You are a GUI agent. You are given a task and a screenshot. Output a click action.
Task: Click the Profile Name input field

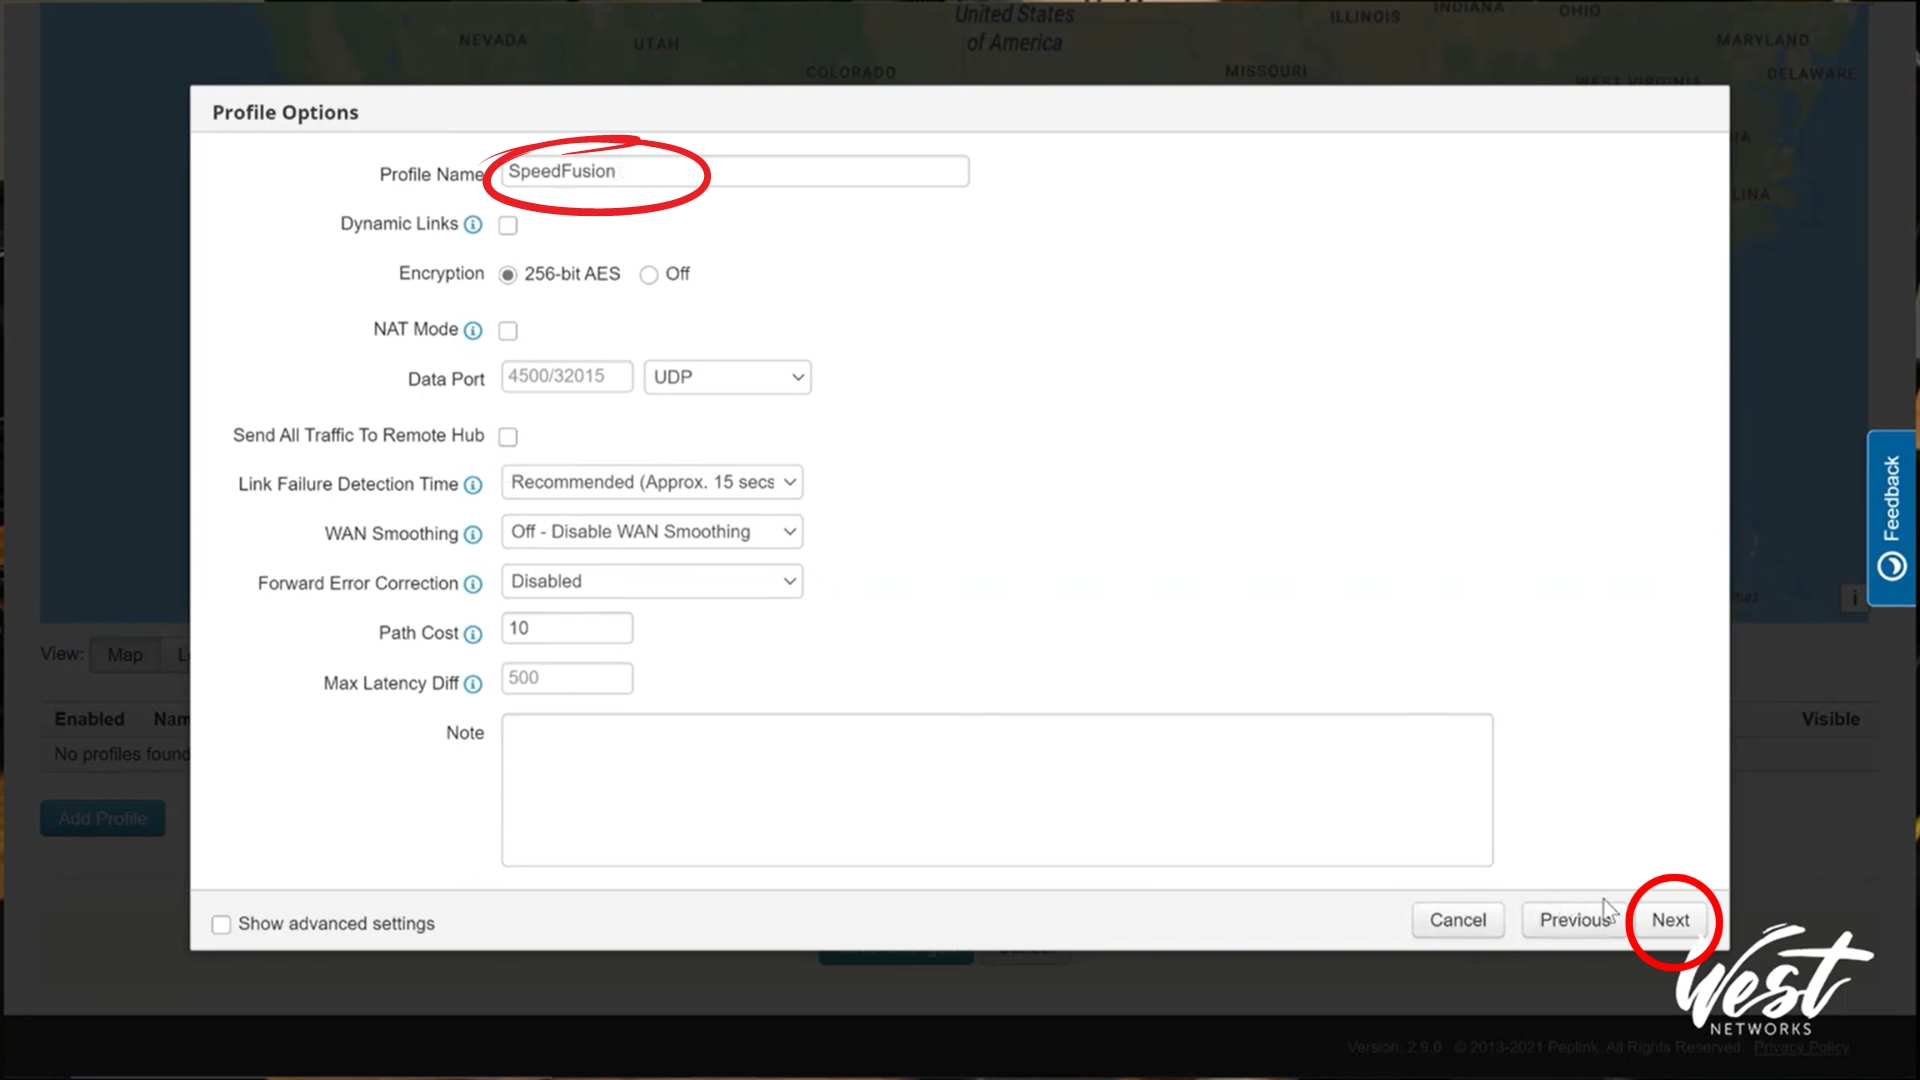click(x=735, y=171)
